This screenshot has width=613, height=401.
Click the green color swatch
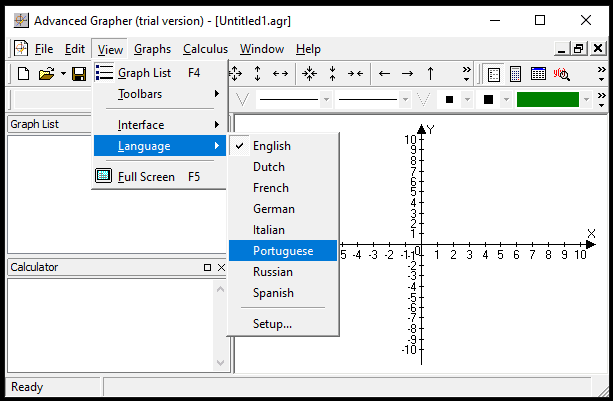coord(547,99)
